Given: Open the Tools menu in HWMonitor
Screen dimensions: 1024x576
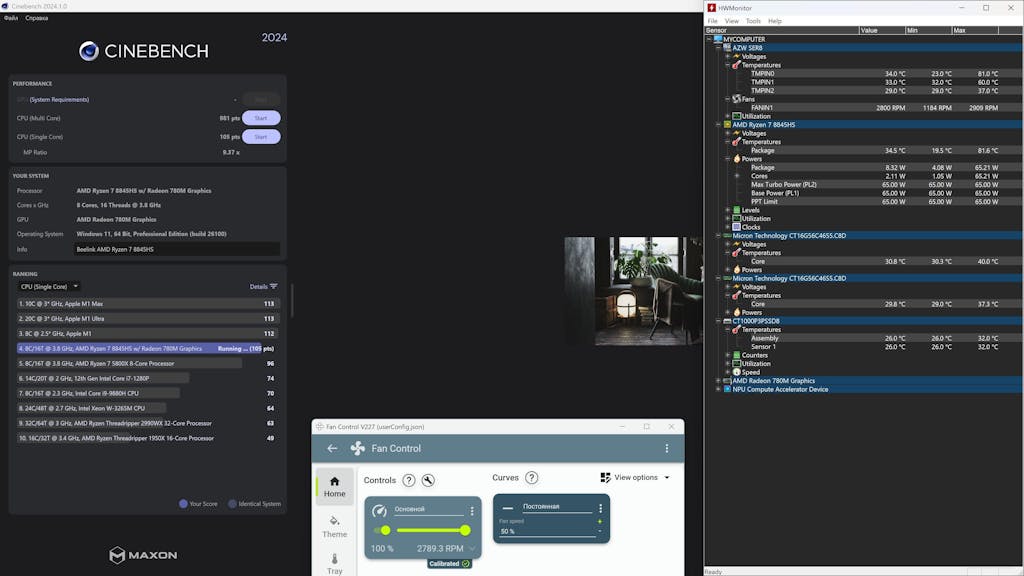Looking at the screenshot, I should [753, 21].
